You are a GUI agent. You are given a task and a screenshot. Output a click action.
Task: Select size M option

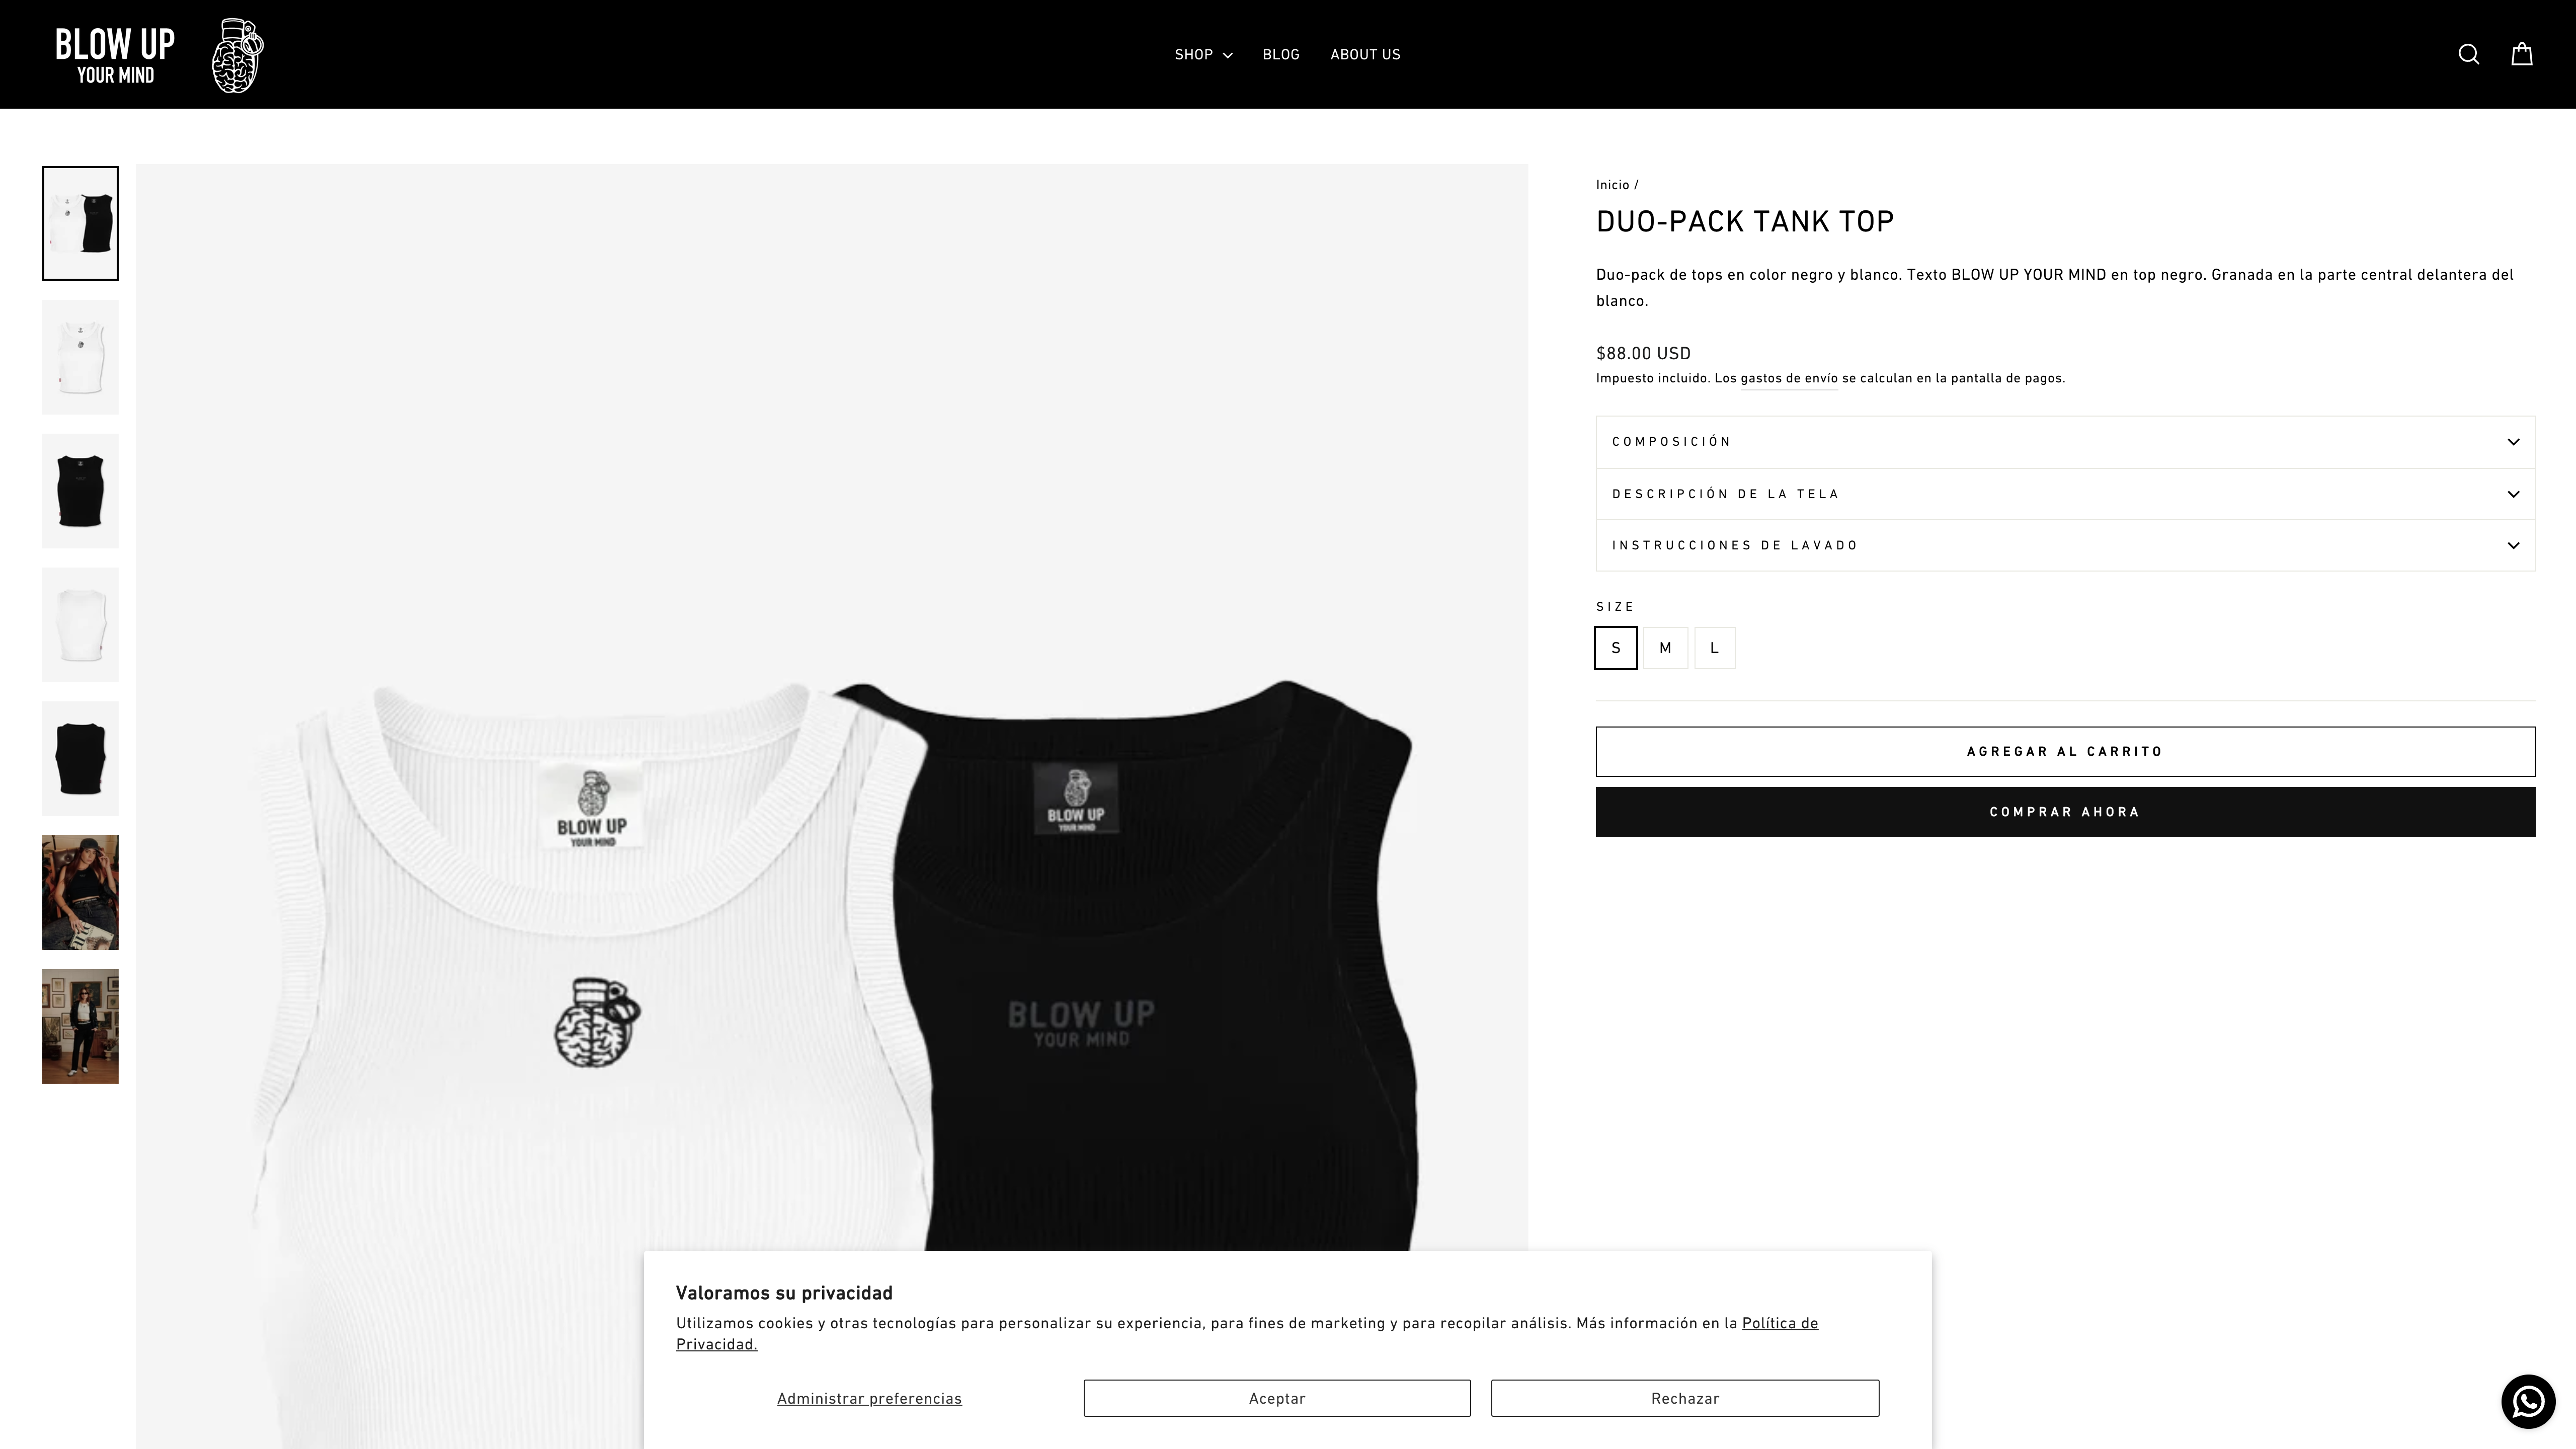1665,648
